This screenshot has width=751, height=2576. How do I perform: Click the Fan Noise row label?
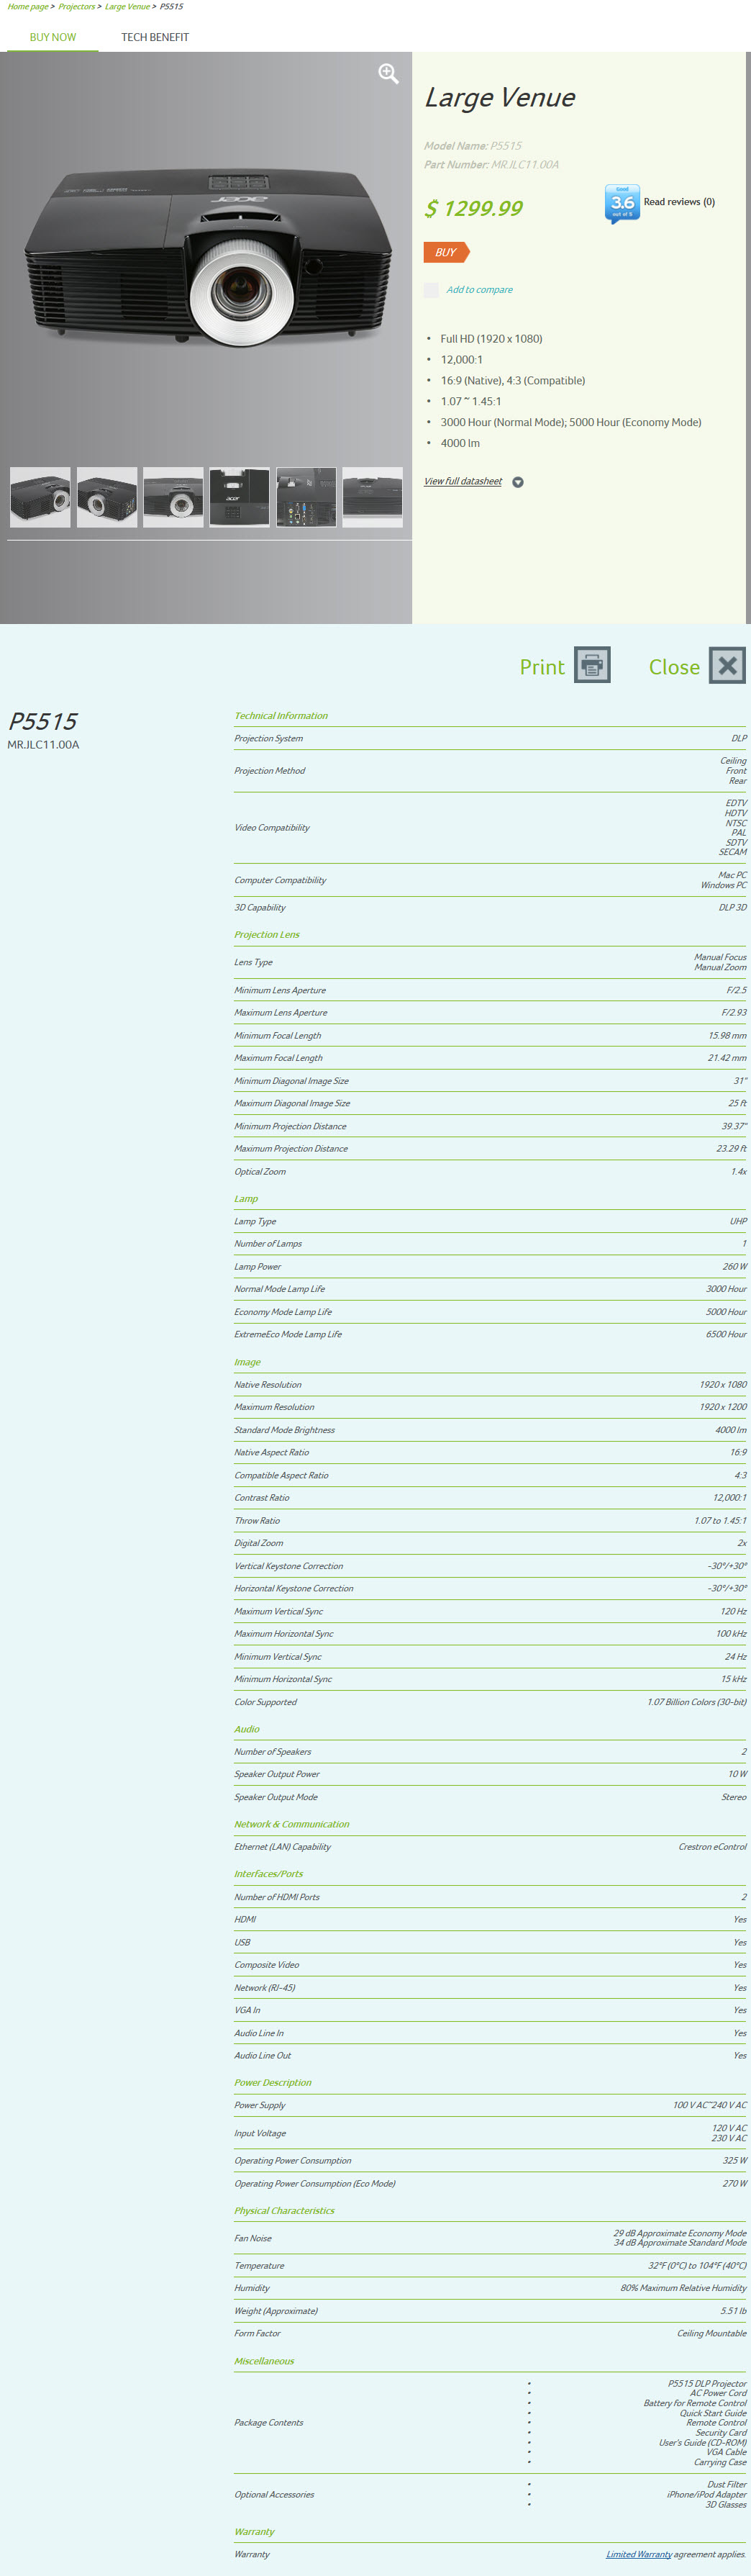tap(253, 2238)
